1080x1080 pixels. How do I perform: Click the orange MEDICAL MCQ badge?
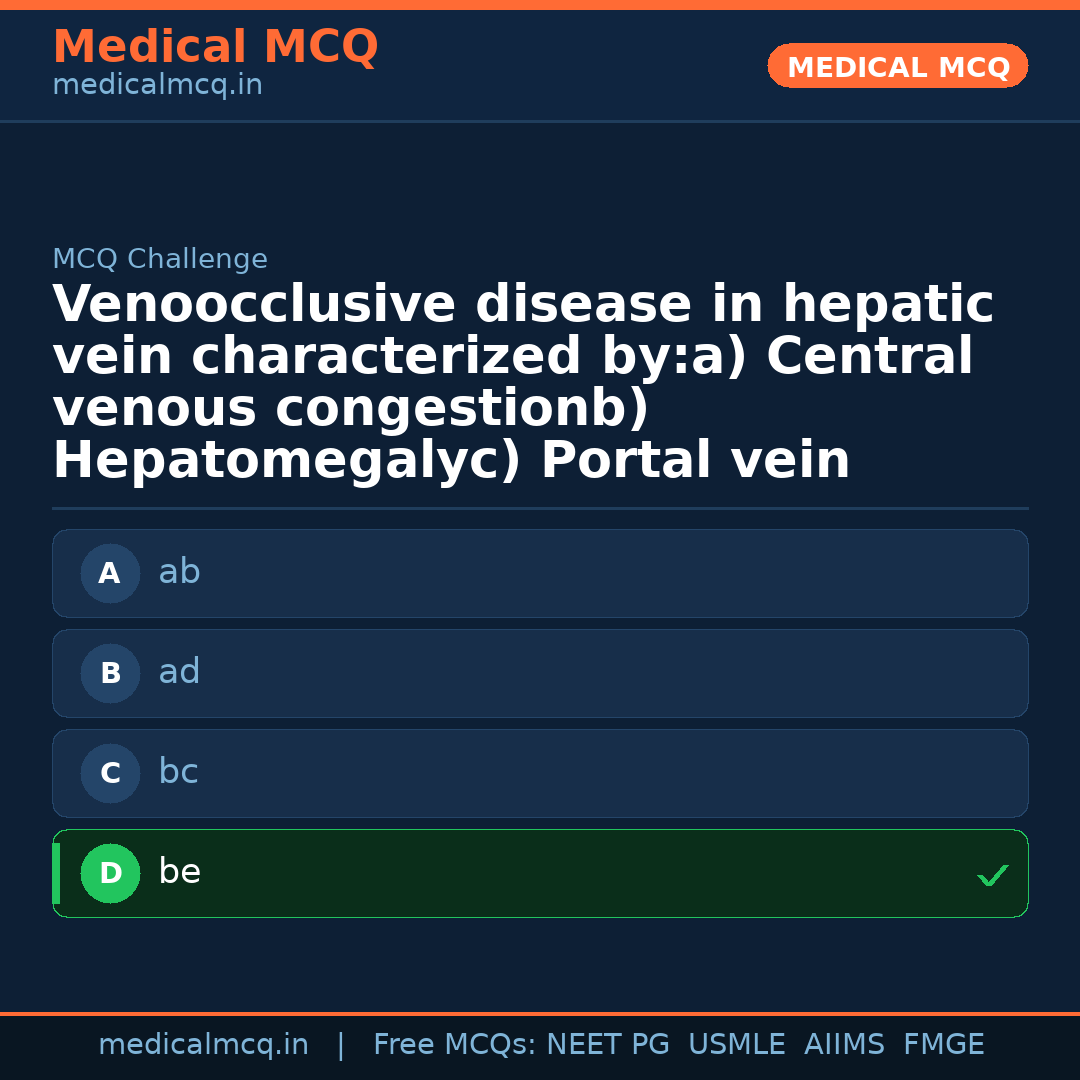click(898, 66)
